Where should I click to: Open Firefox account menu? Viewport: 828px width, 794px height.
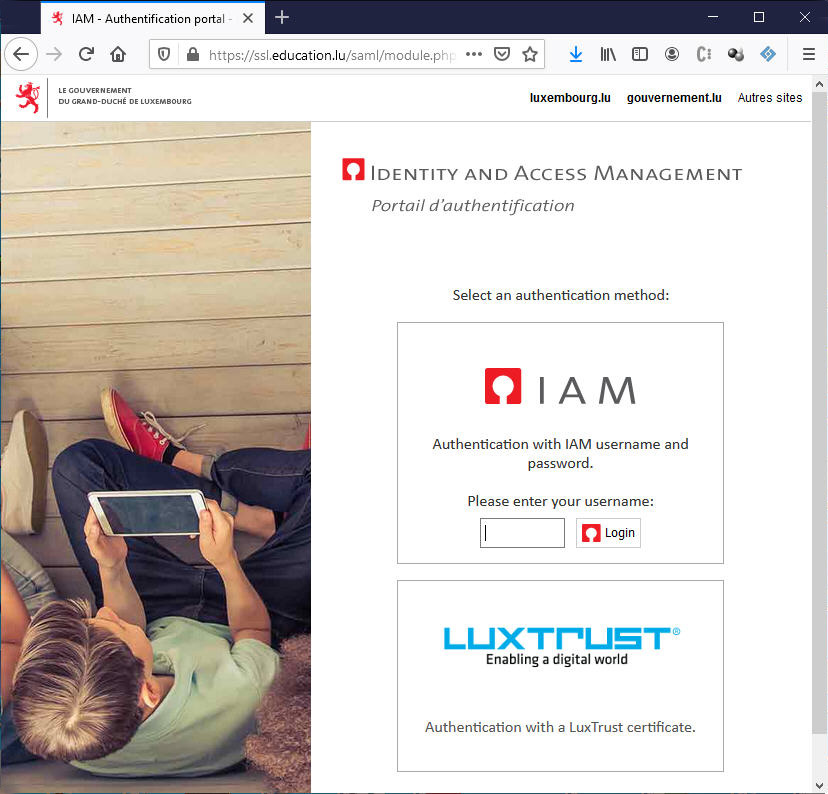pos(672,54)
